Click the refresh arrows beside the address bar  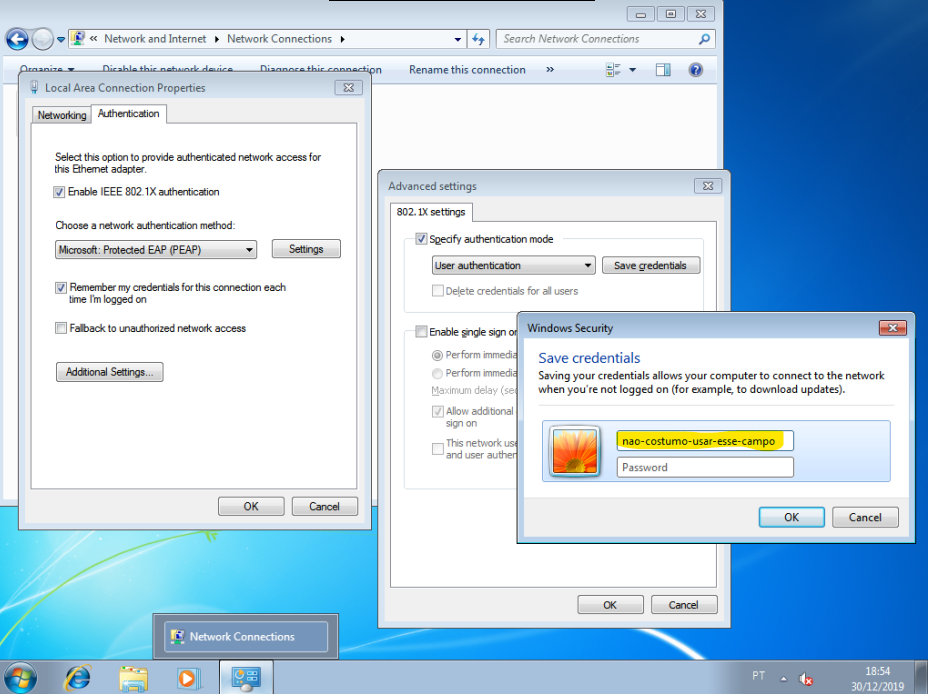(478, 39)
